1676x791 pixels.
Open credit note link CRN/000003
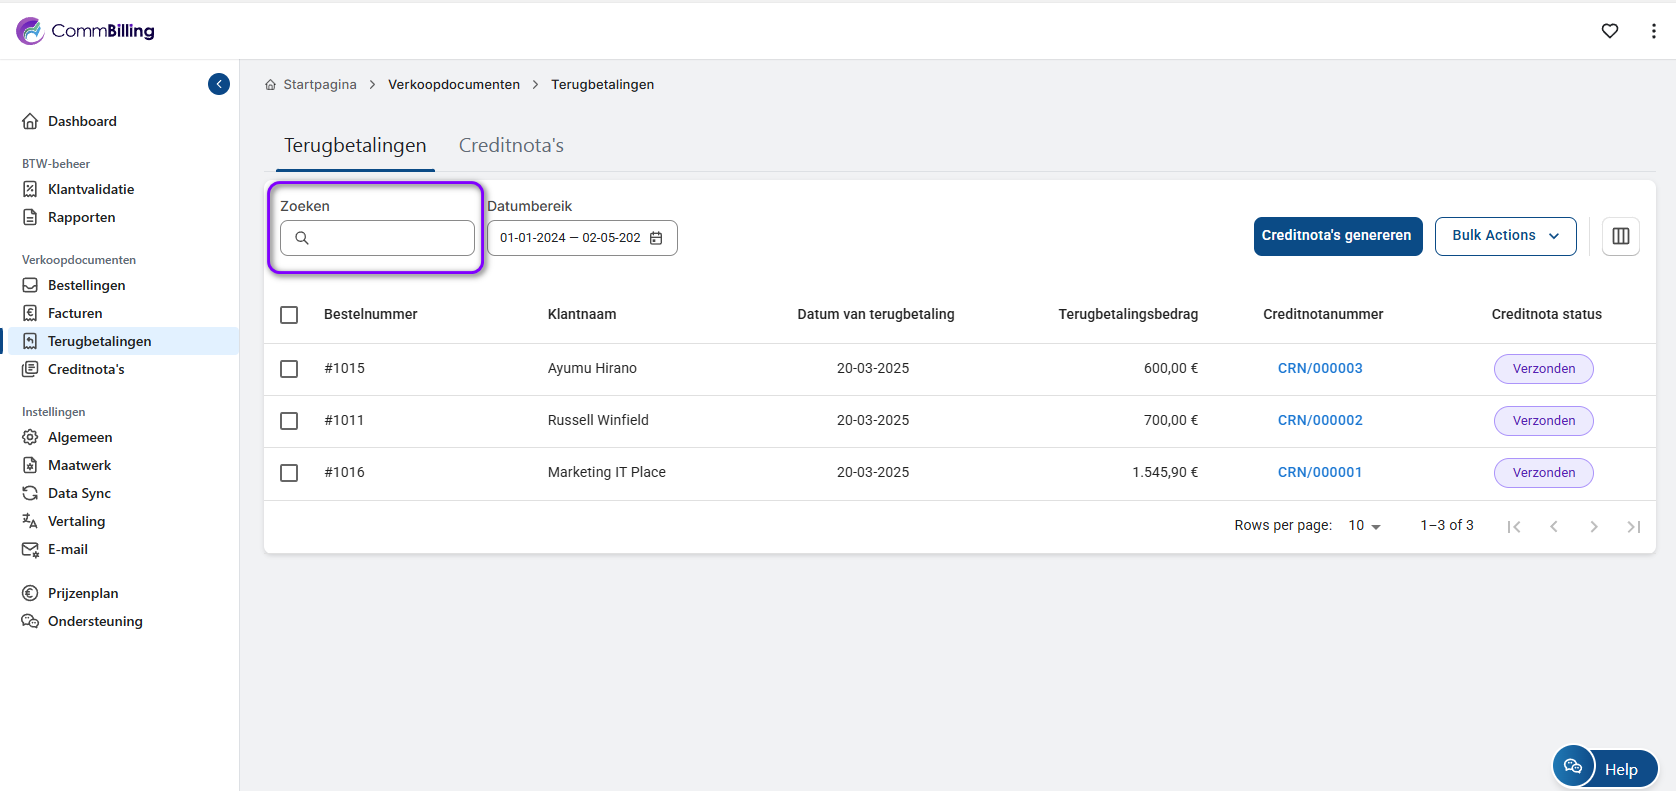click(x=1320, y=369)
